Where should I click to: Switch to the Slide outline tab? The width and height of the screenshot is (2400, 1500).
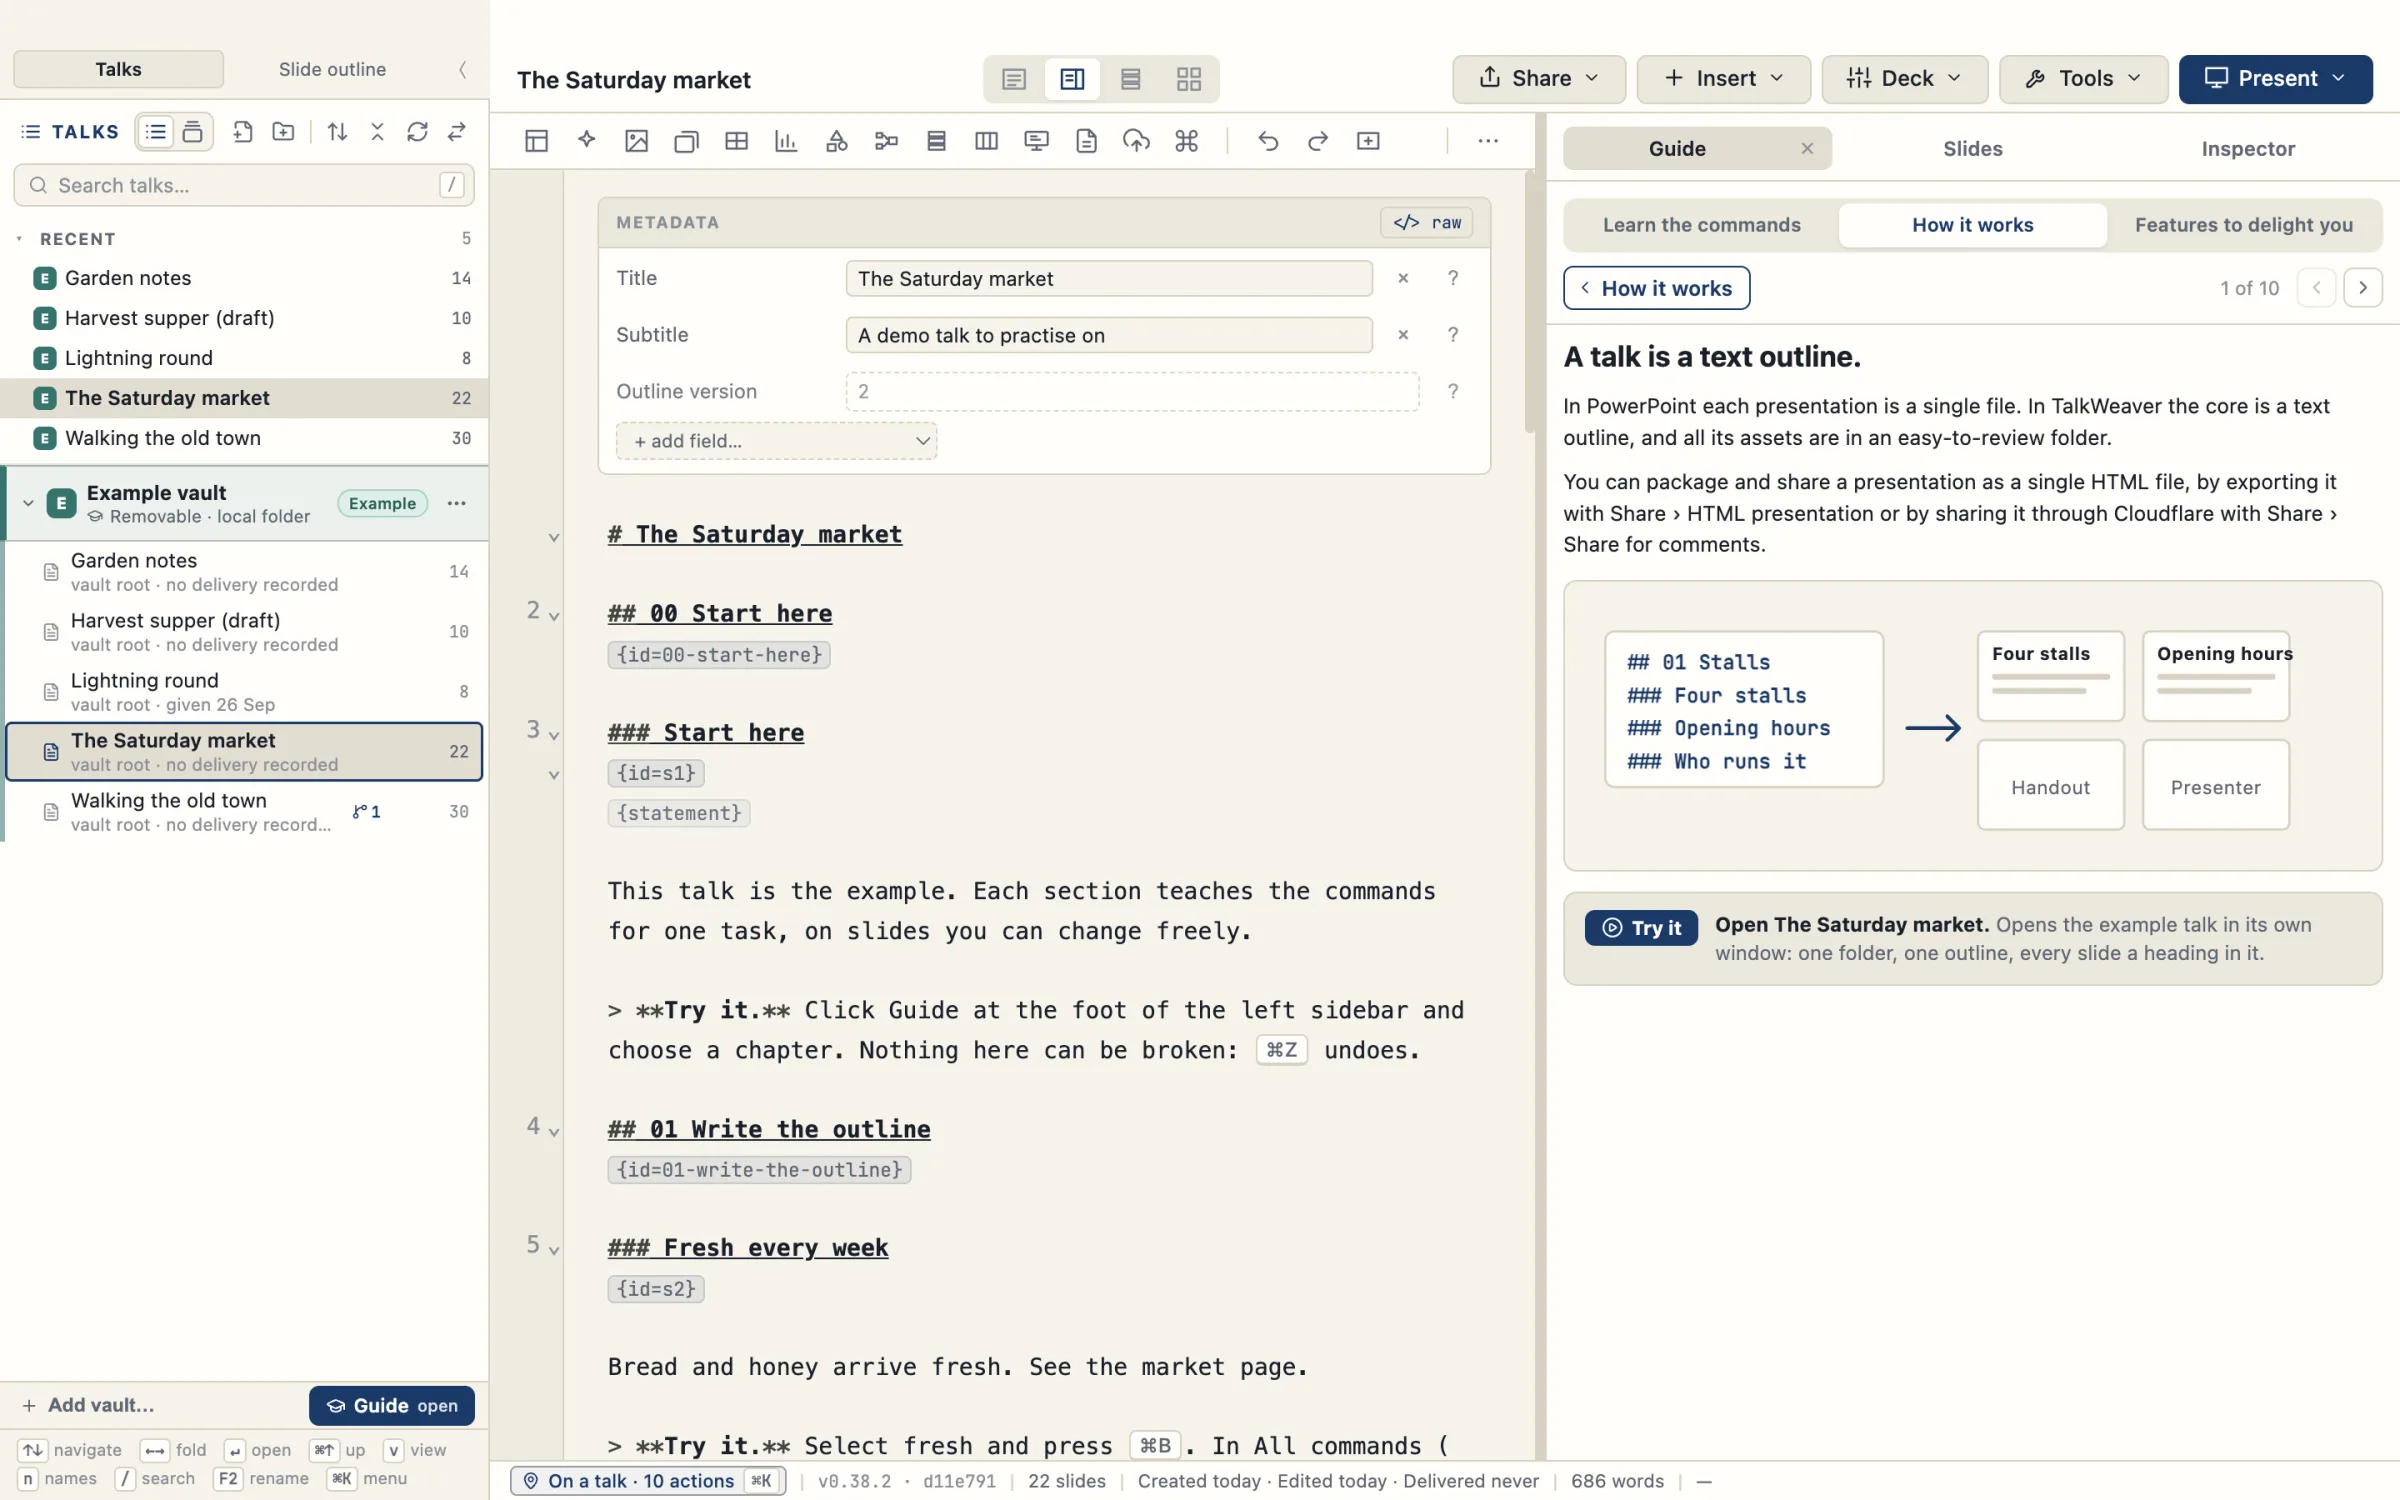tap(332, 69)
